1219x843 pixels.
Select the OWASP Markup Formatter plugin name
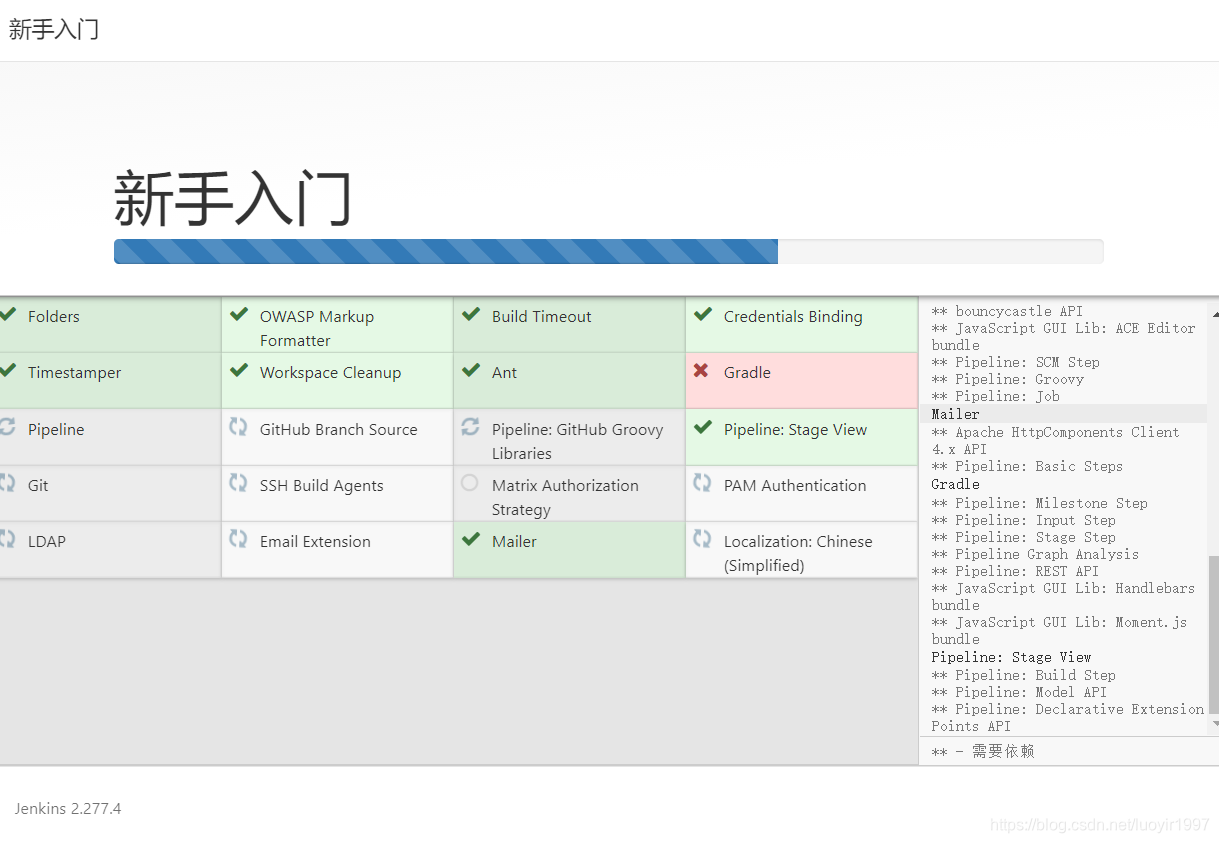pyautogui.click(x=317, y=328)
